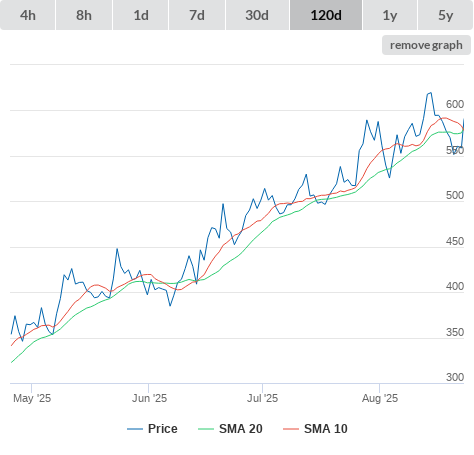Click the May '25 axis label

(x=32, y=398)
